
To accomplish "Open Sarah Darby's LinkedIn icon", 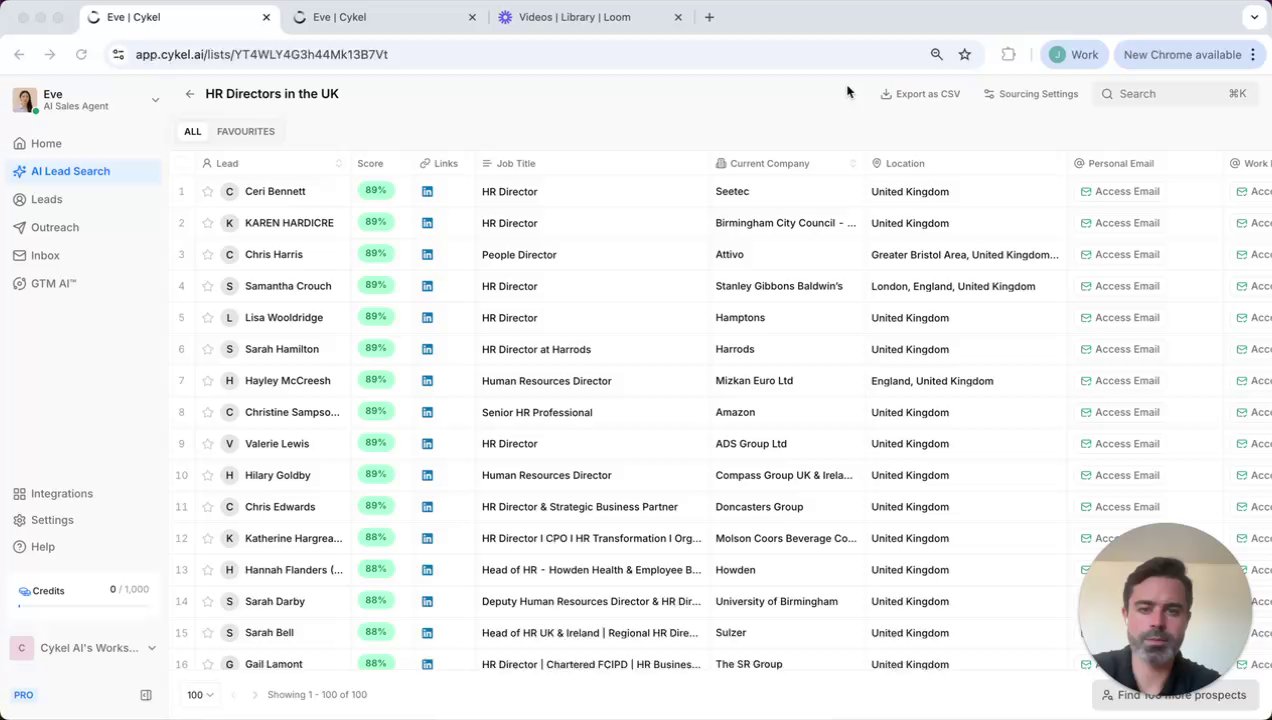I will pyautogui.click(x=427, y=601).
